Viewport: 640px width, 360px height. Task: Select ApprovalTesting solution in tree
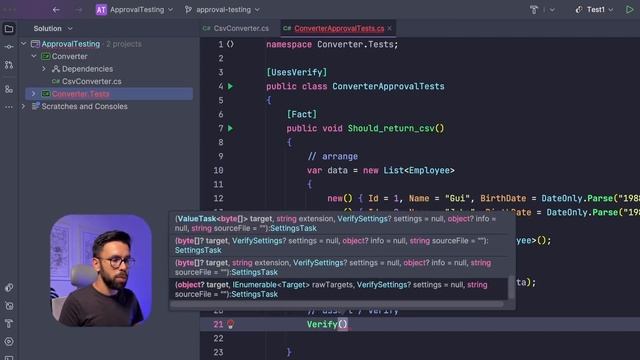pyautogui.click(x=71, y=44)
